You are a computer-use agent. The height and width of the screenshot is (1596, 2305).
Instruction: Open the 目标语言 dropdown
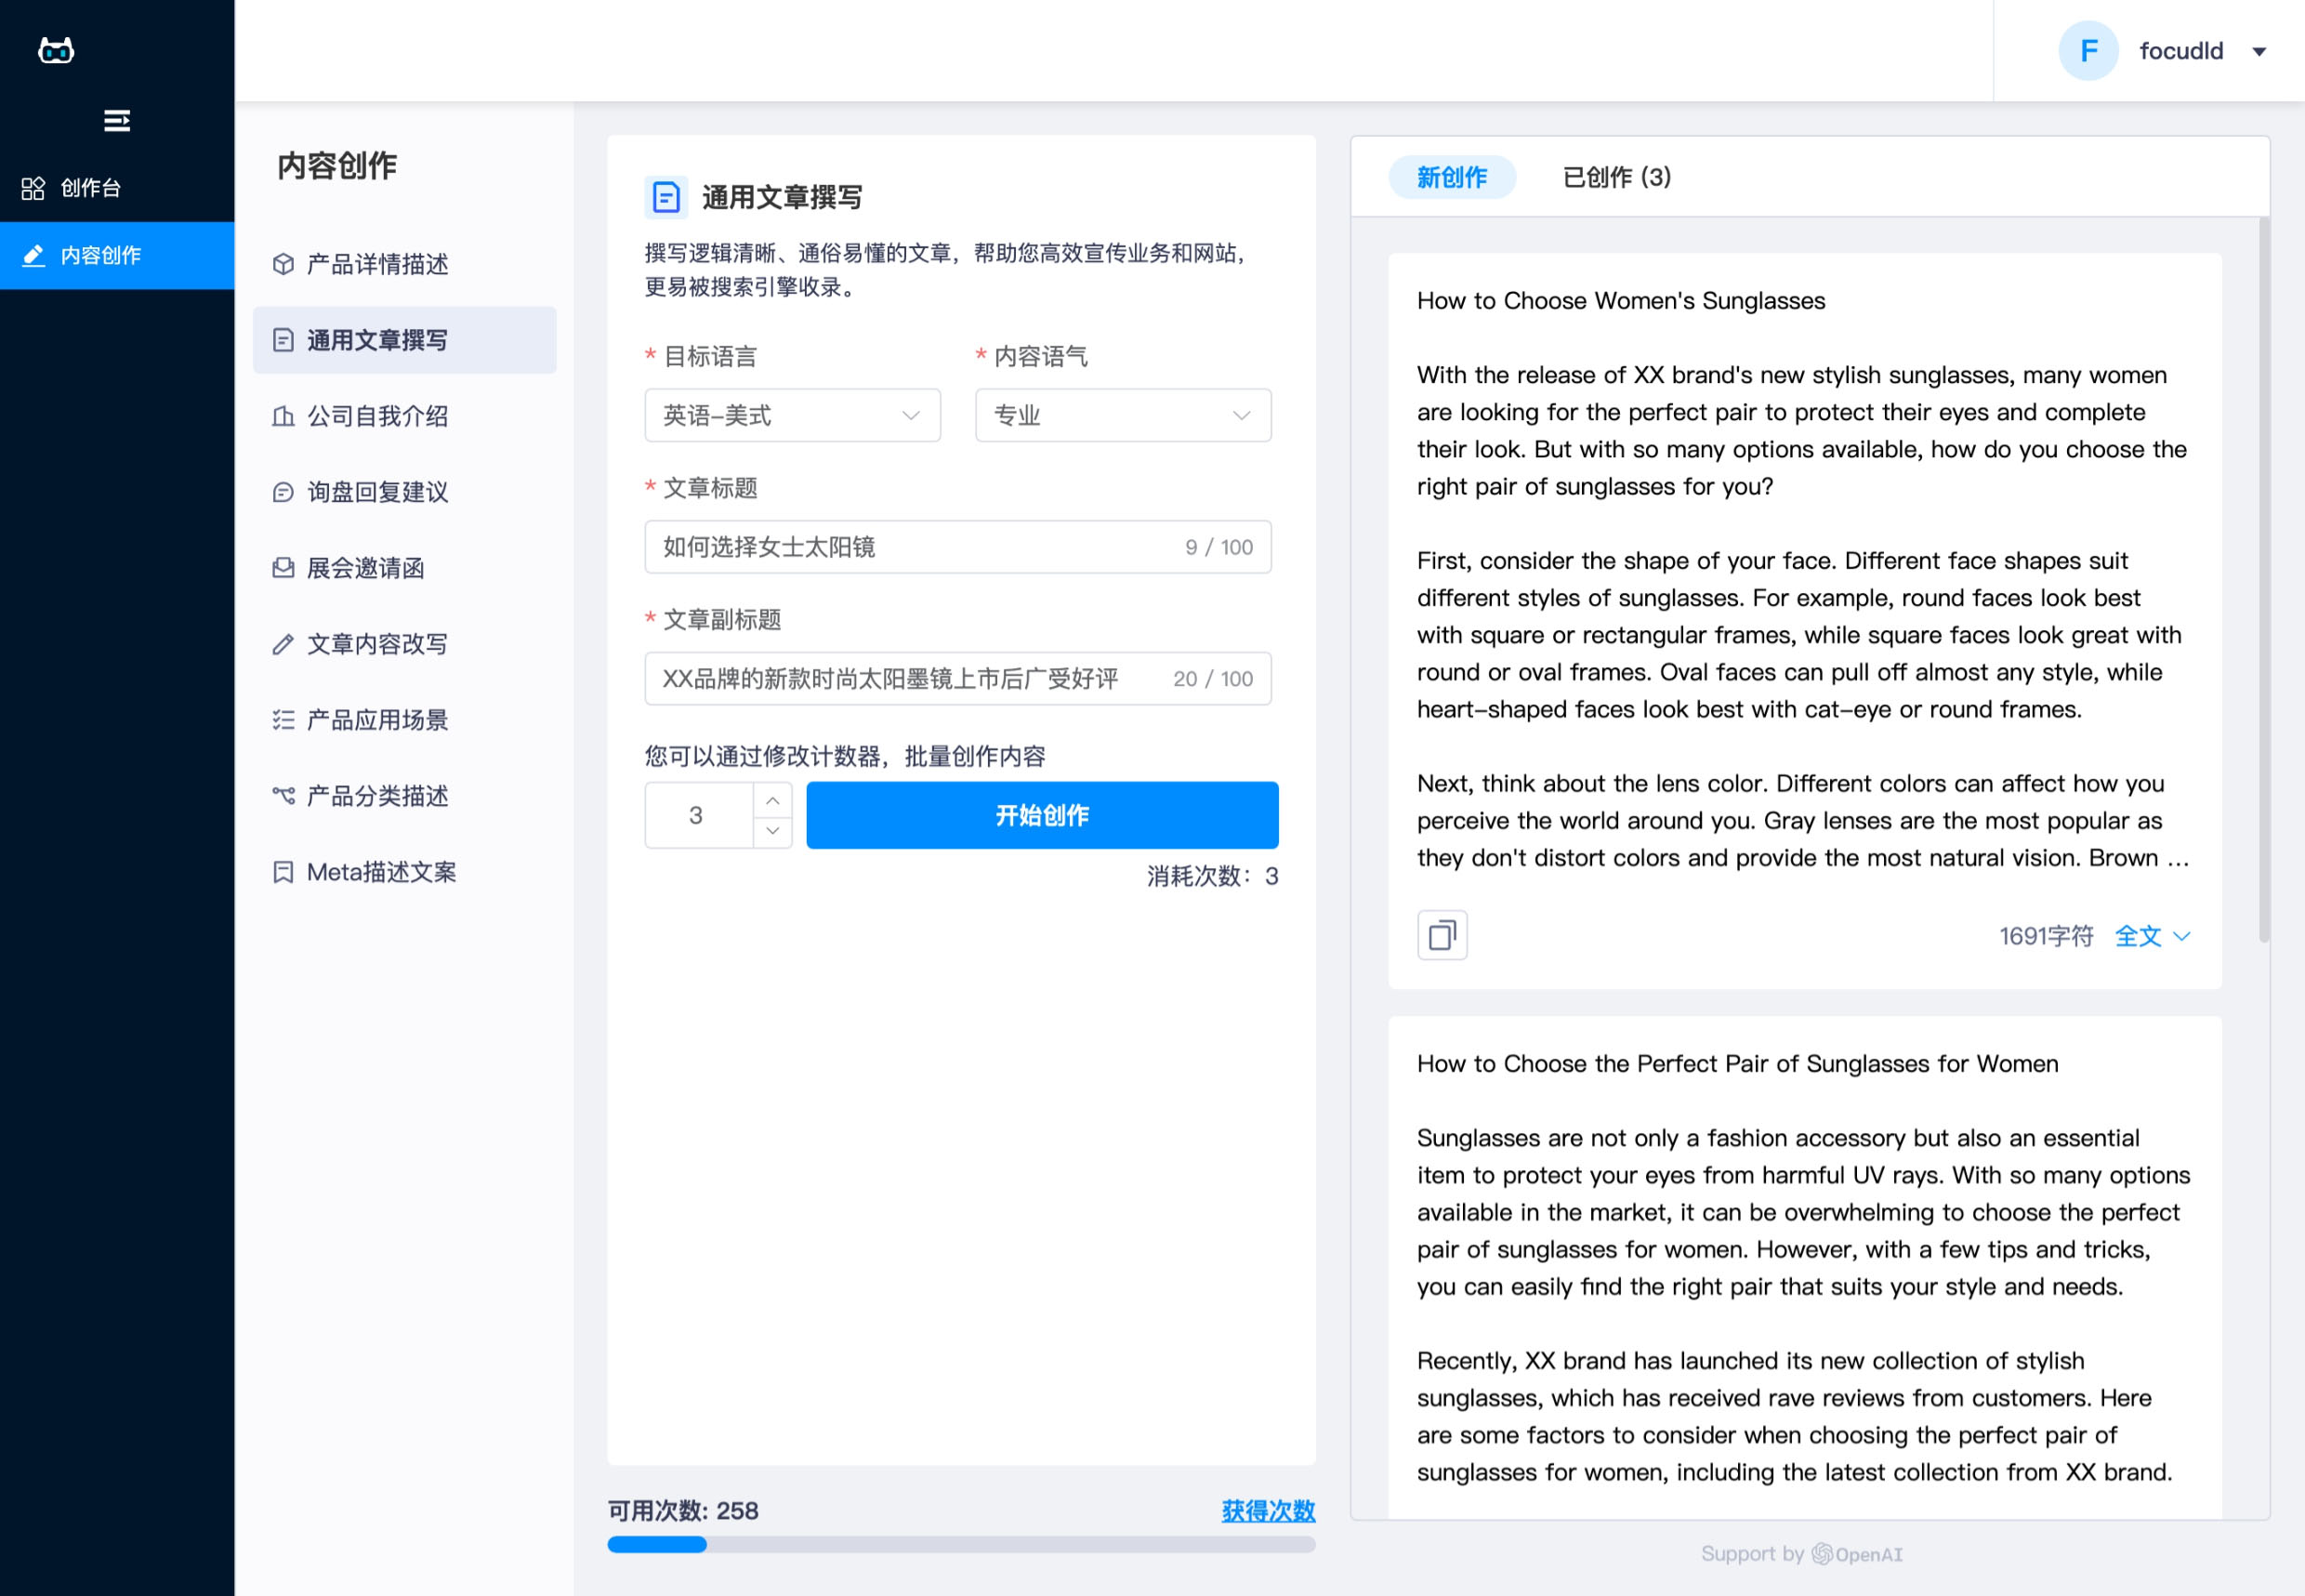coord(792,415)
